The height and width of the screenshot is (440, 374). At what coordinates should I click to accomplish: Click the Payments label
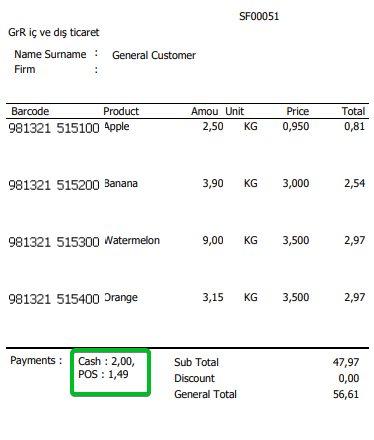point(36,360)
